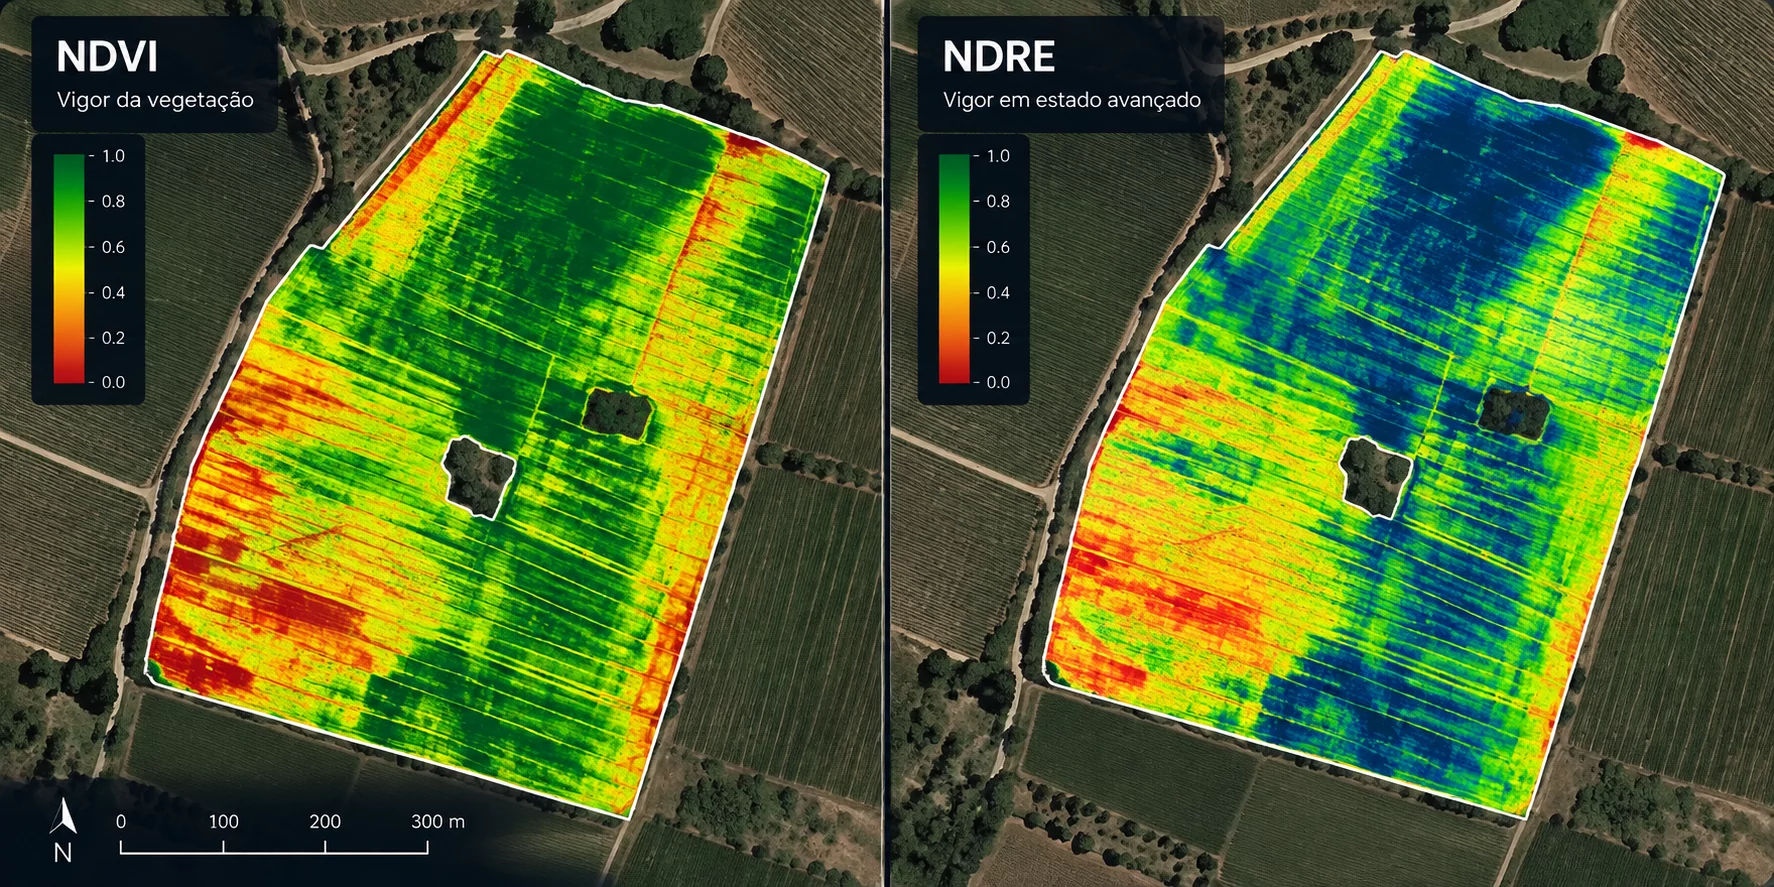The image size is (1774, 887).
Task: Click the 0.4 value in NDRE legend
Action: [x=998, y=292]
